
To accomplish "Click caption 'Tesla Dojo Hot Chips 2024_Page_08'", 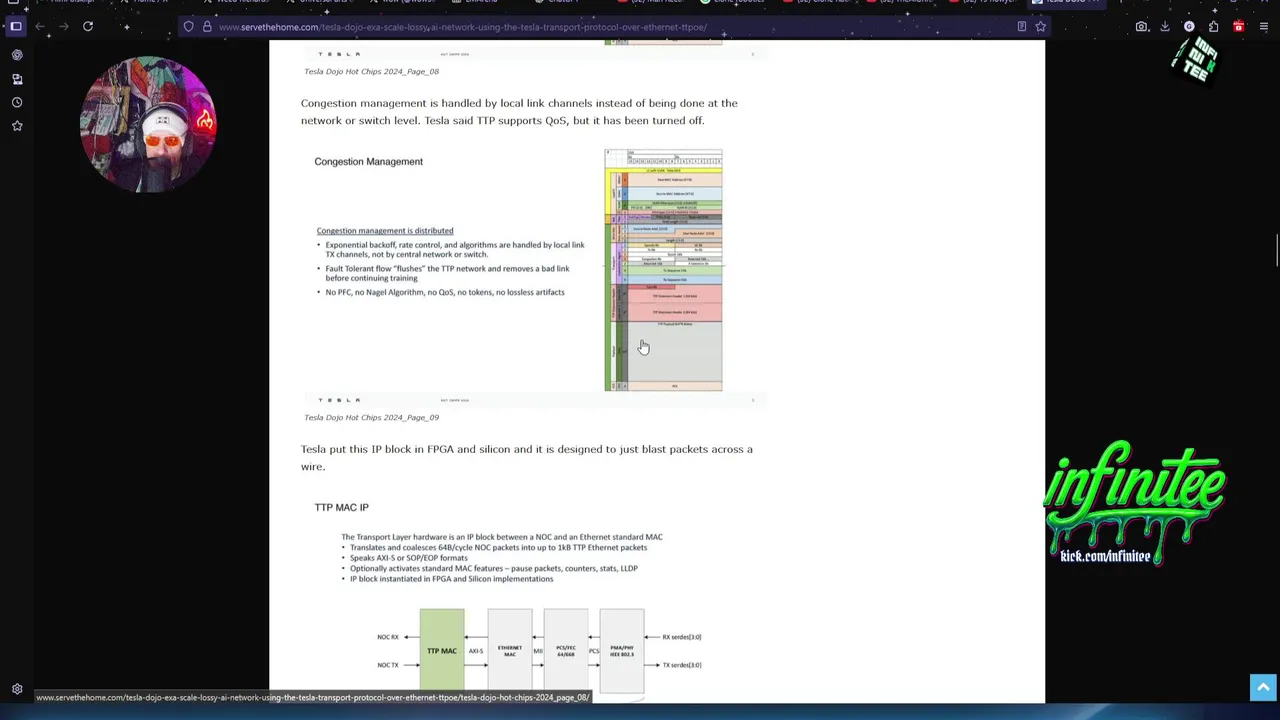I will (371, 71).
